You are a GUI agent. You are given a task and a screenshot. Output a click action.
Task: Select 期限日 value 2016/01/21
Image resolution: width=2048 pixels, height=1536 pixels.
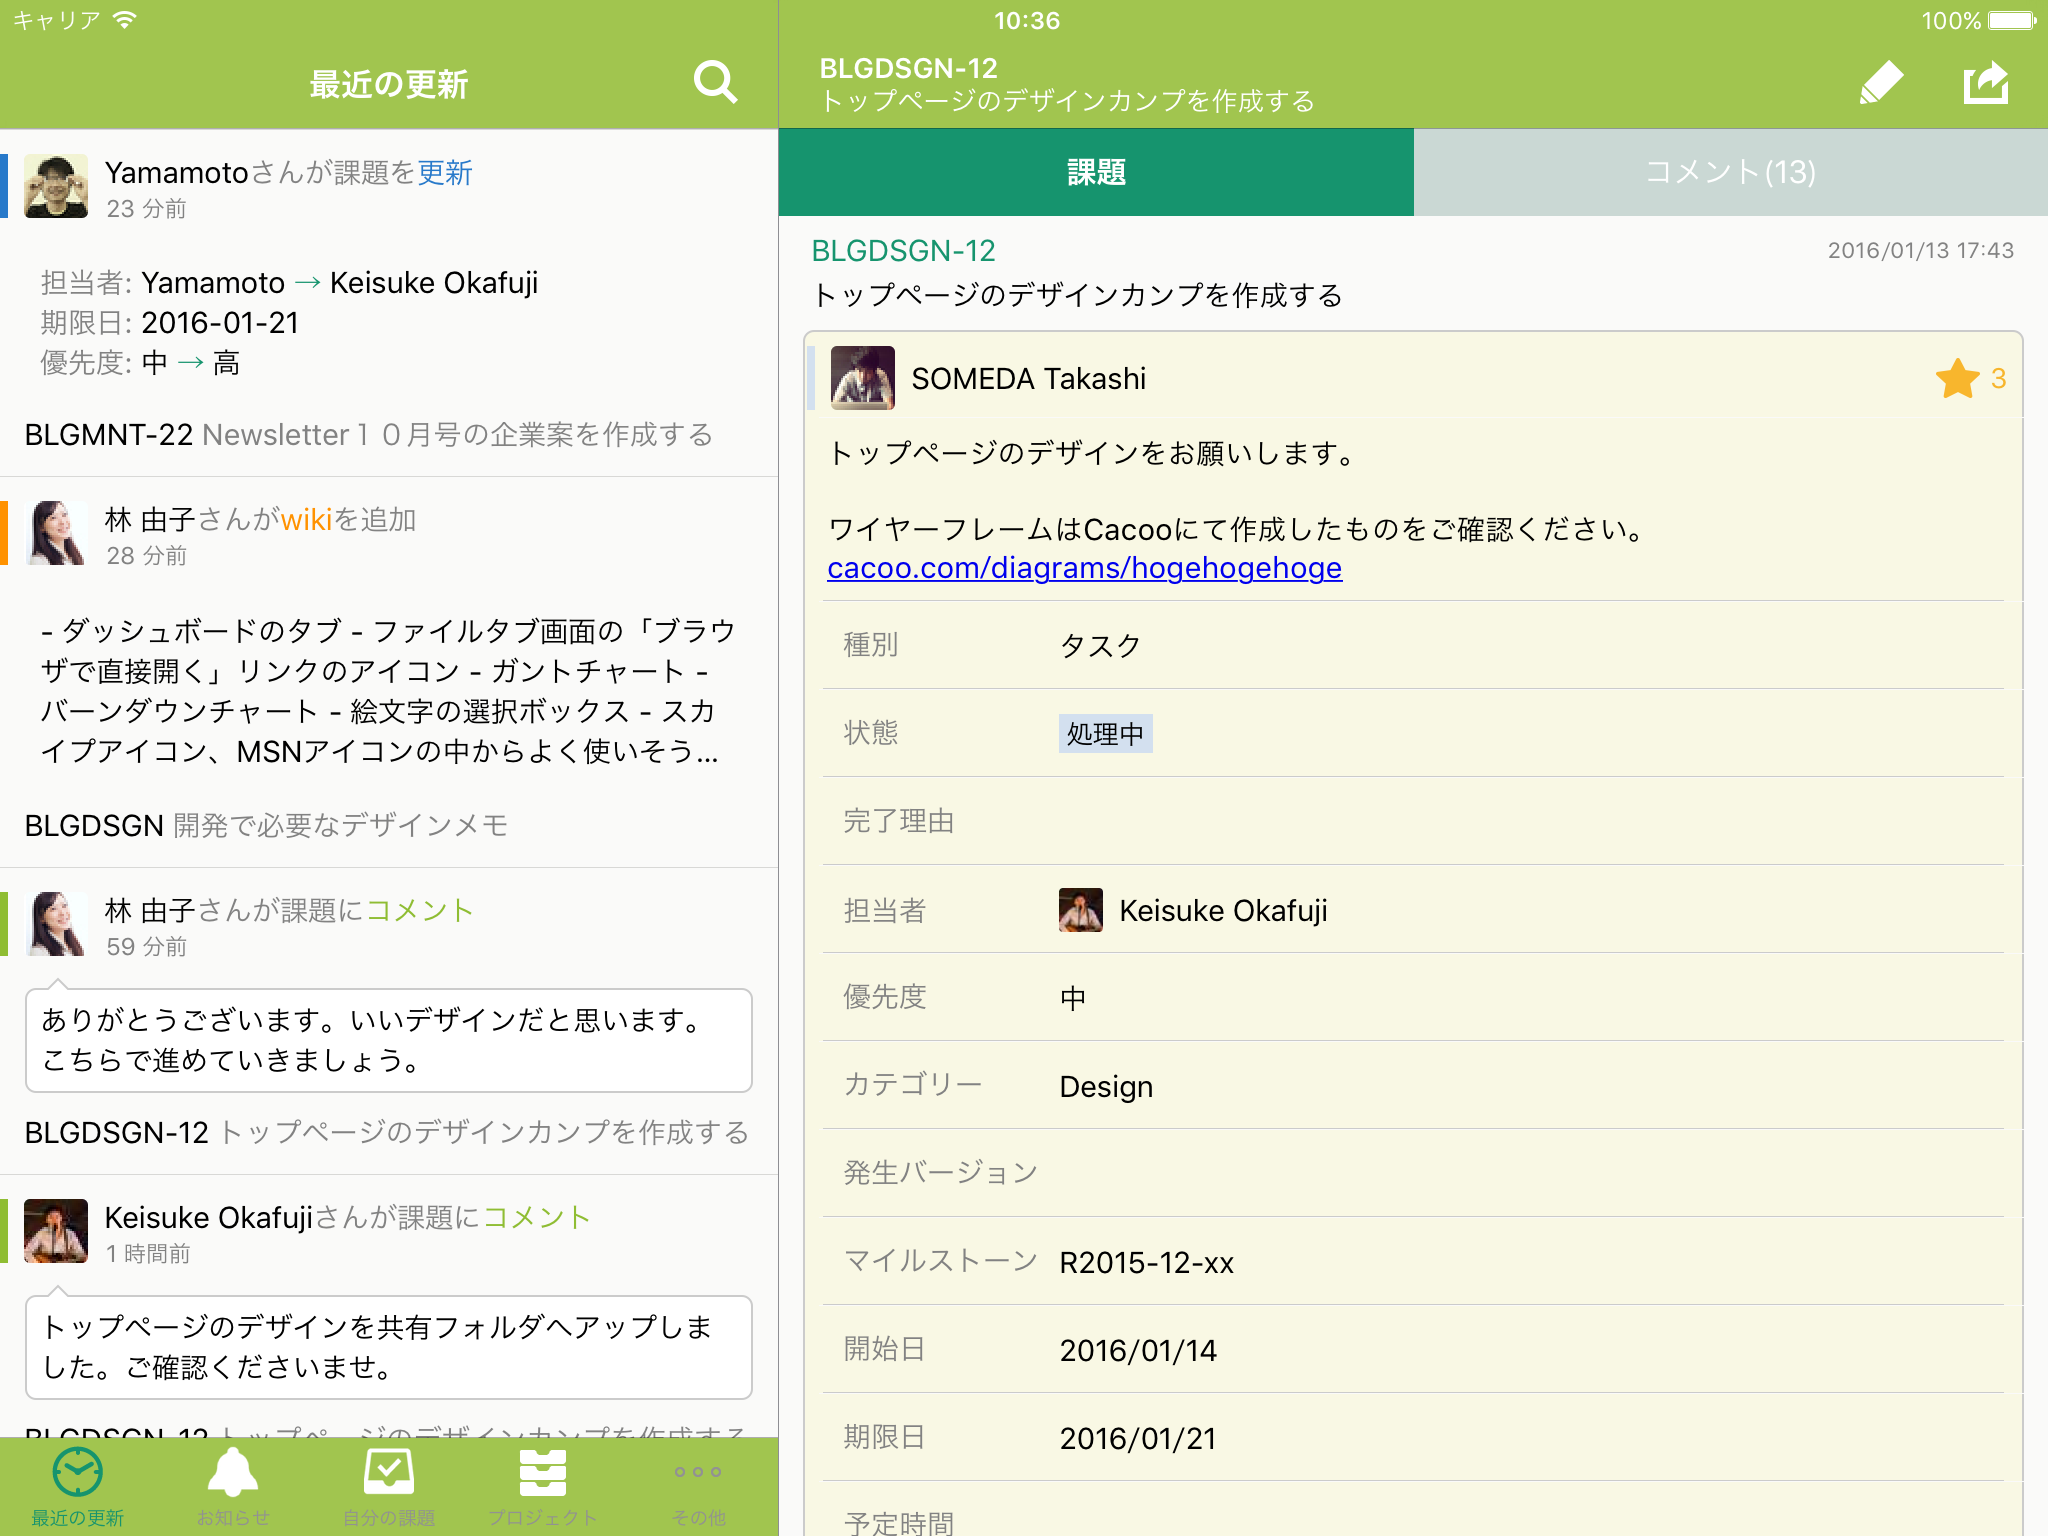[x=1138, y=1438]
